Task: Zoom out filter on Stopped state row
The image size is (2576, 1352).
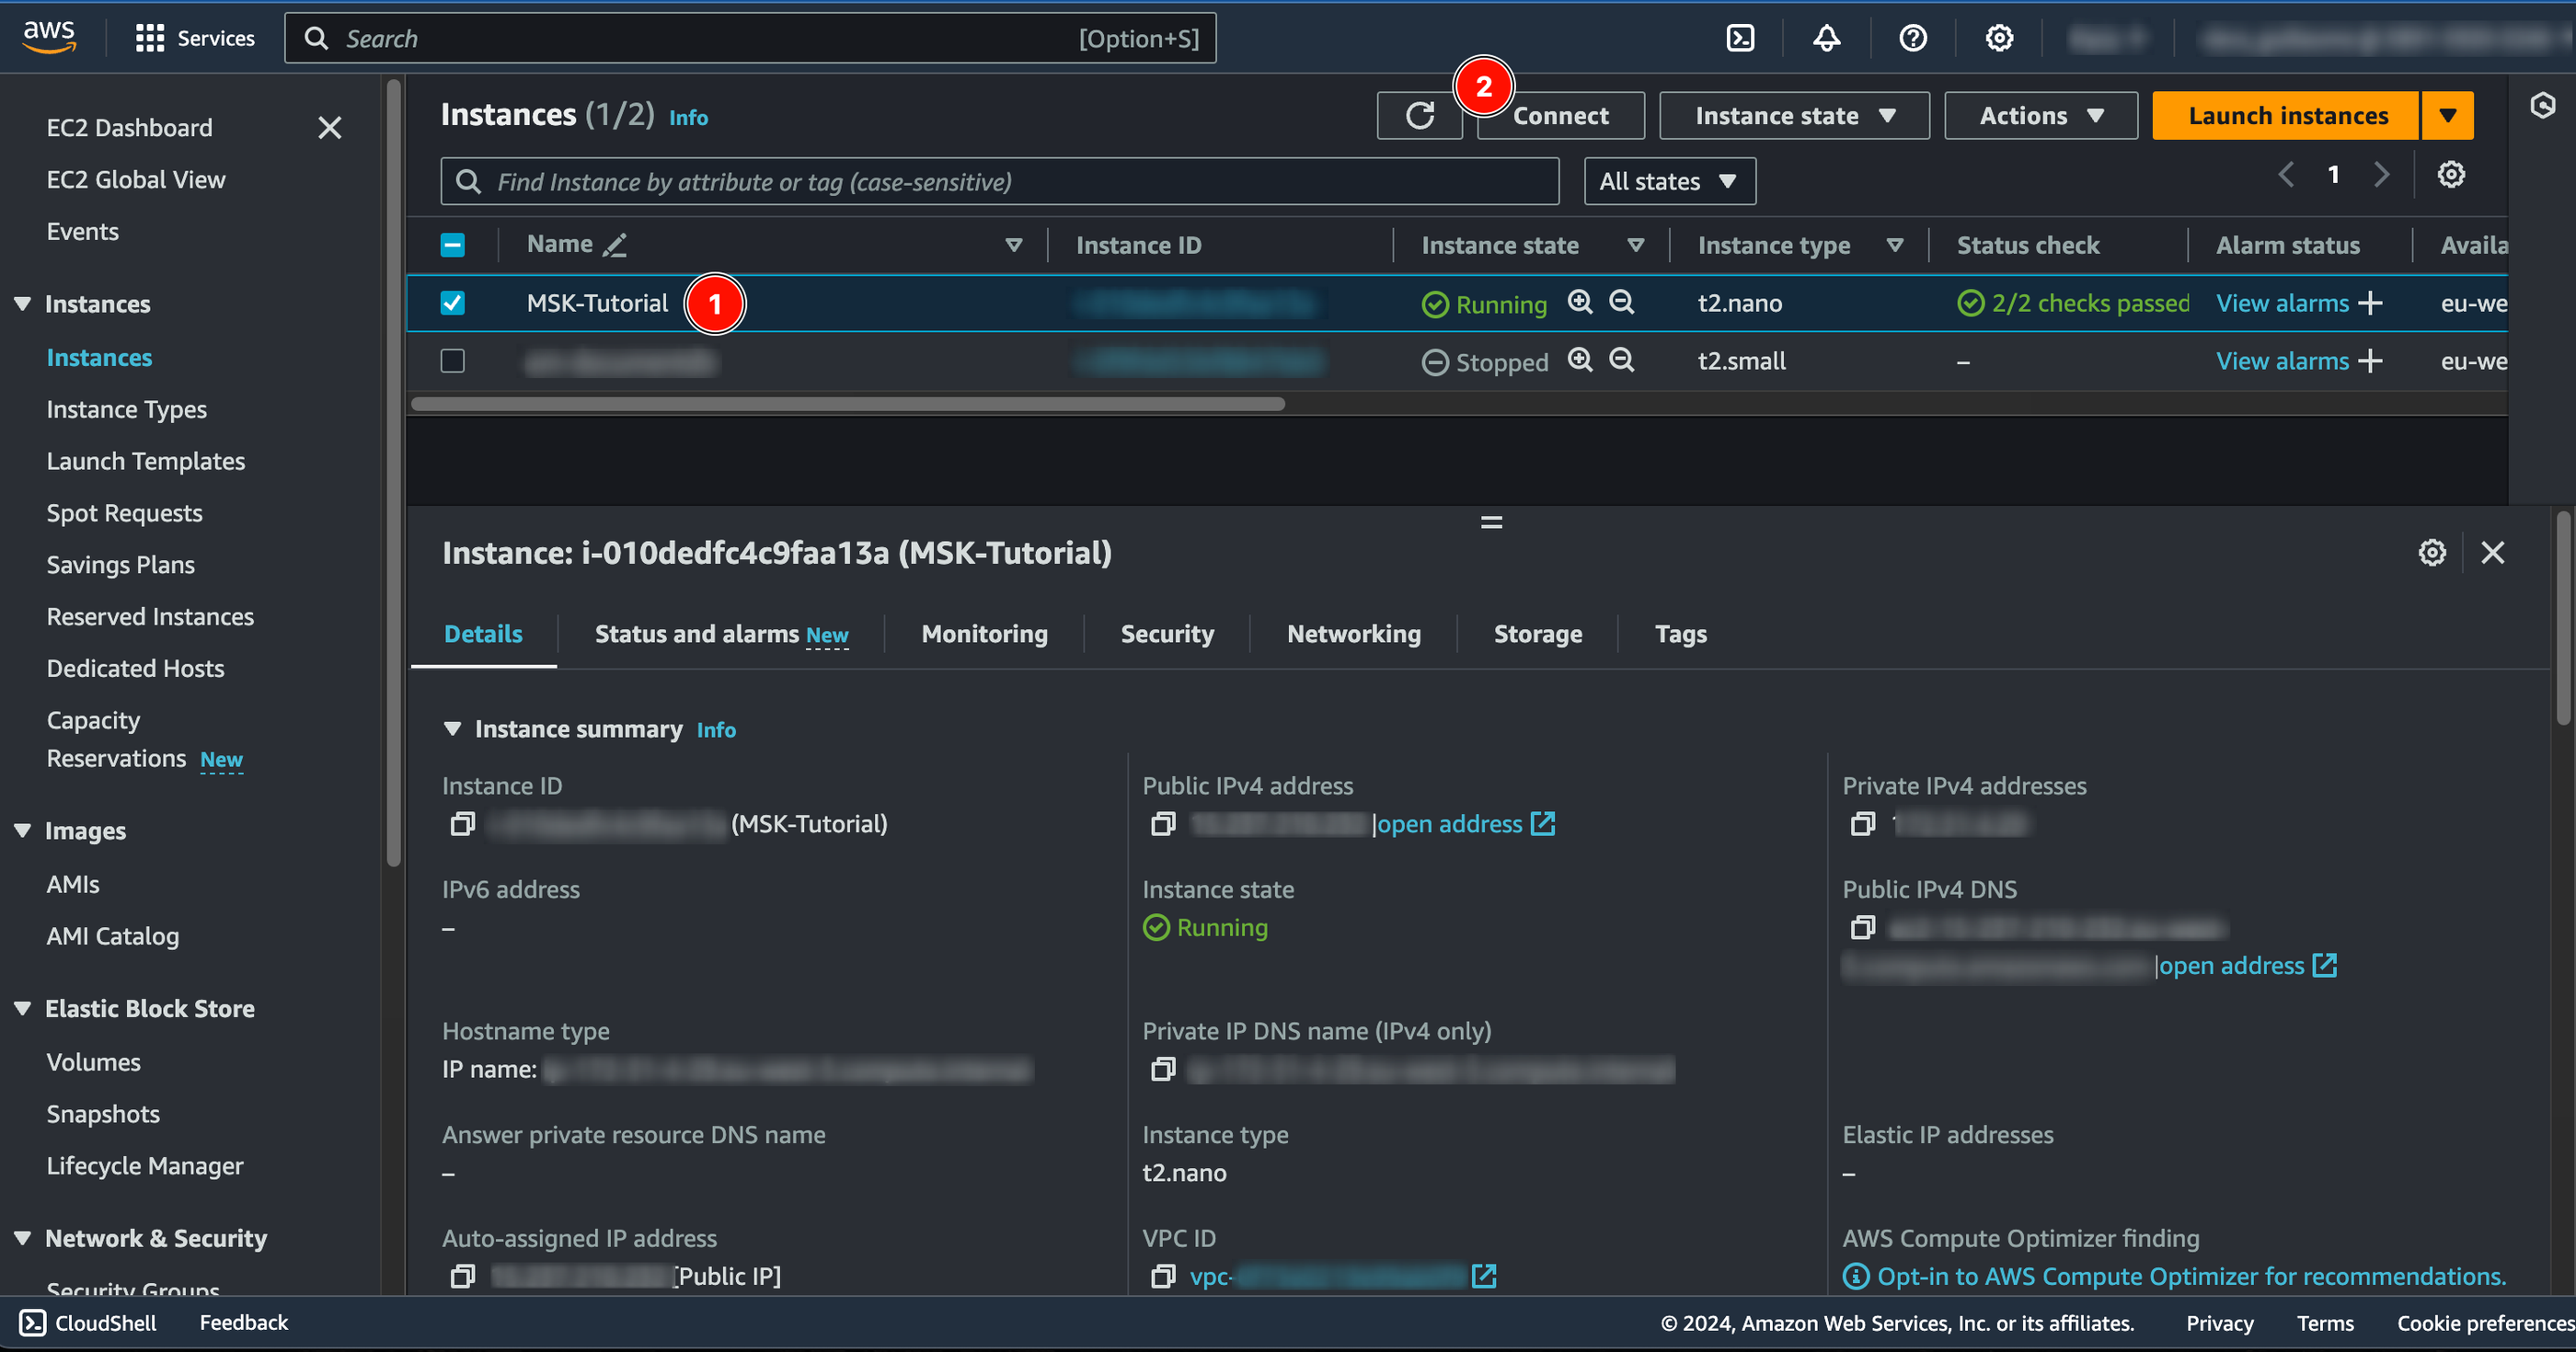Action: point(1622,360)
